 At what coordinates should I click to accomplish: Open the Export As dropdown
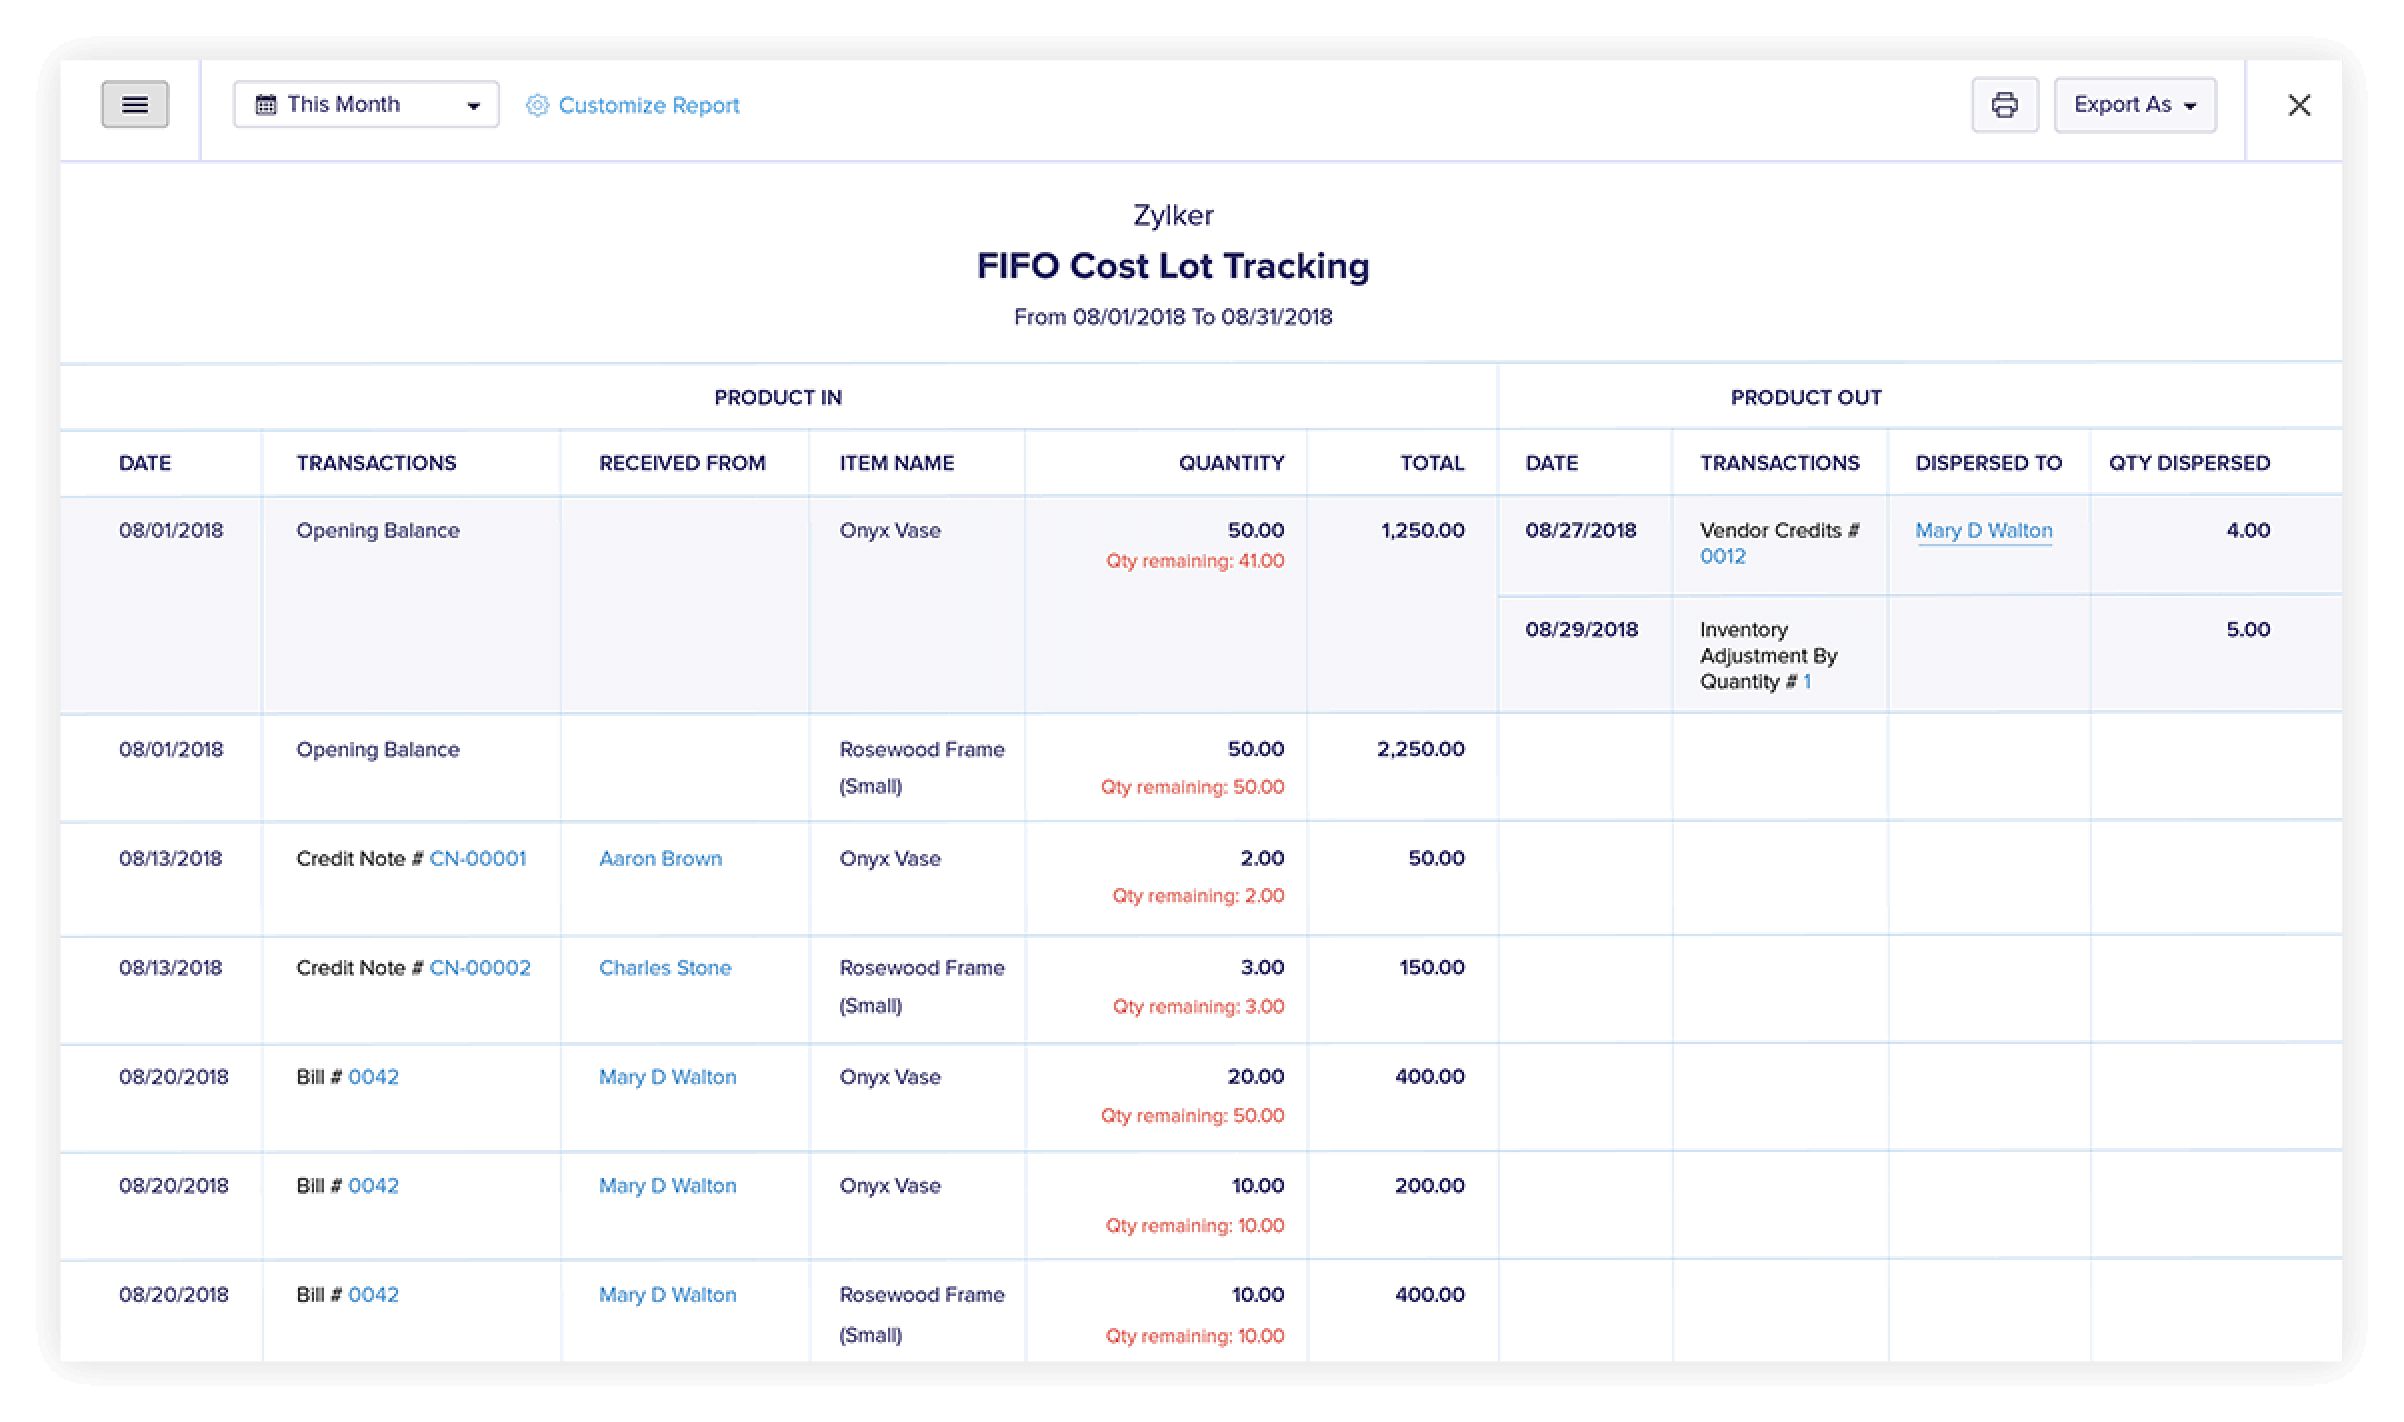[x=2135, y=105]
